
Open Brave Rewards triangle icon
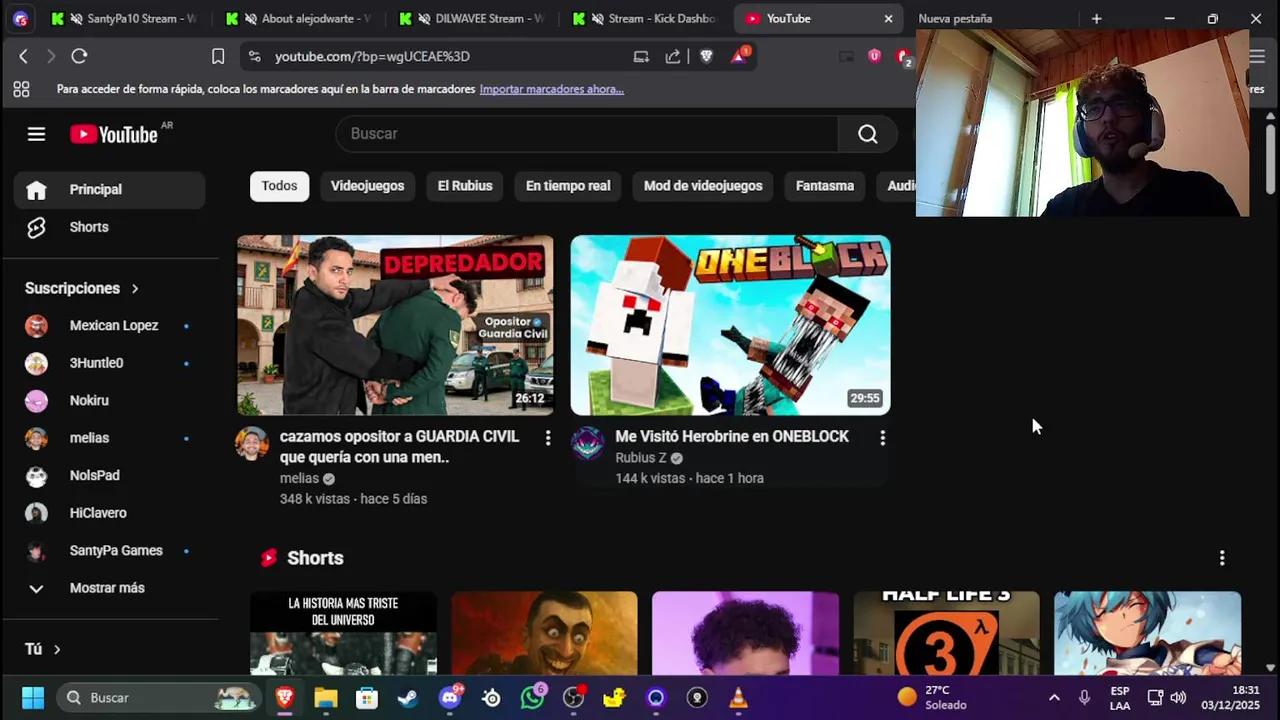[739, 56]
